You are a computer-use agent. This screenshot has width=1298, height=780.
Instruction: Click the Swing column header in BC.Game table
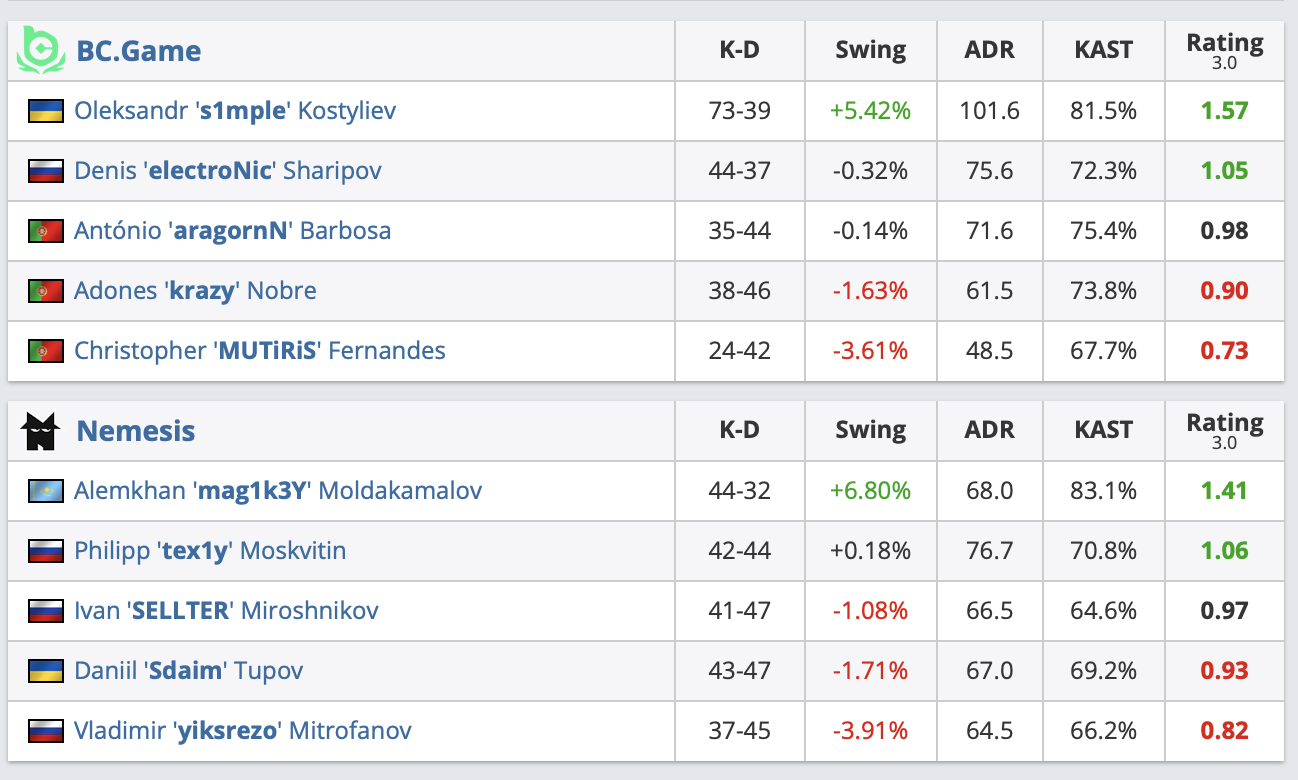click(x=870, y=50)
